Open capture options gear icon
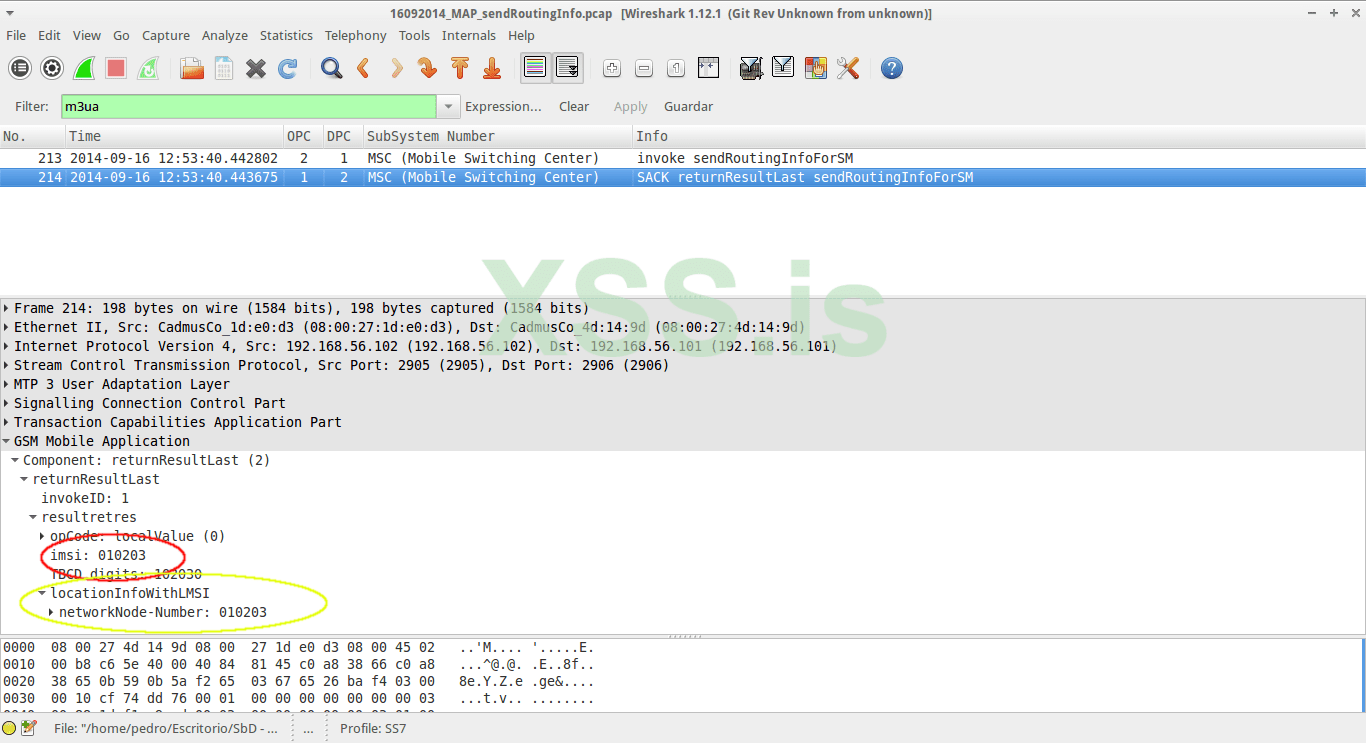 52,68
